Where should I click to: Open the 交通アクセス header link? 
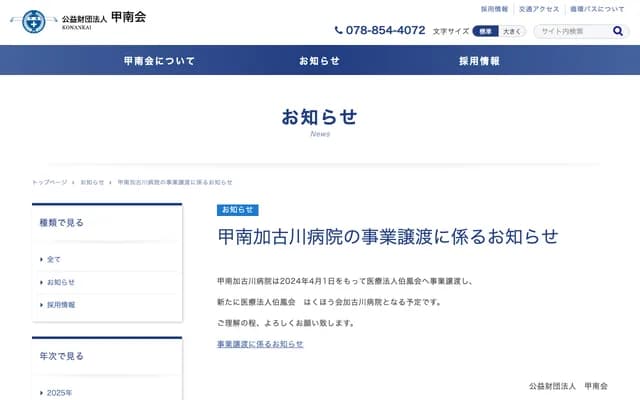pos(539,9)
